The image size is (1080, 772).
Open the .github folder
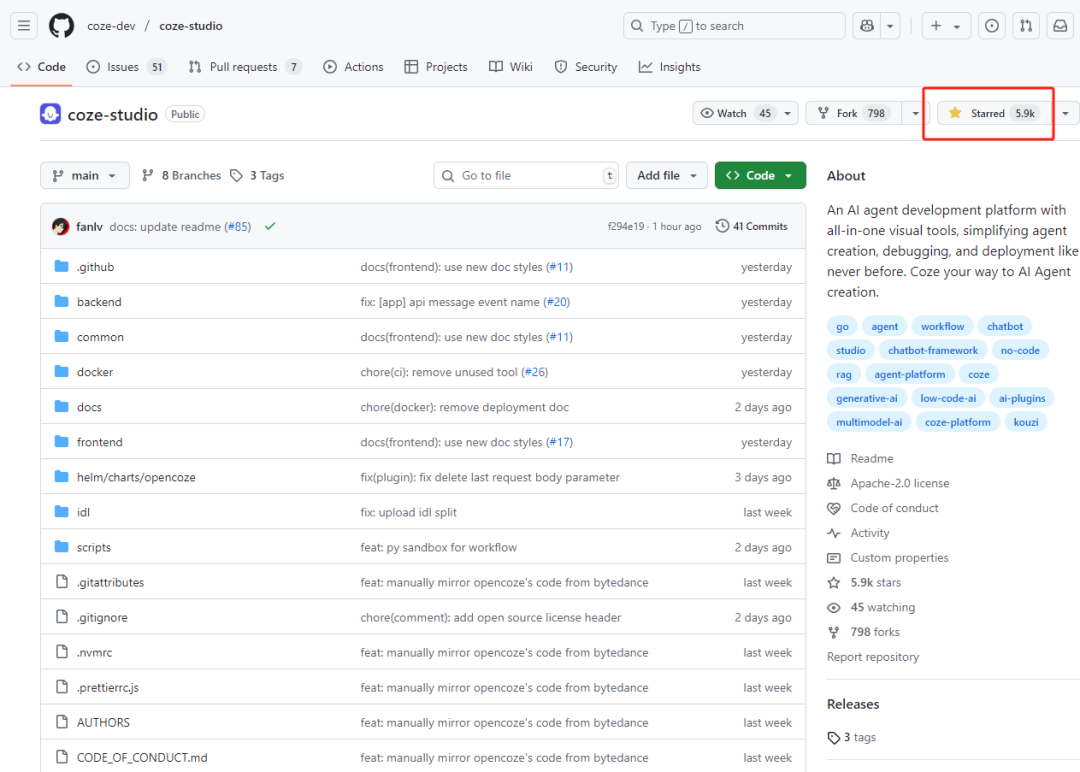coord(96,267)
